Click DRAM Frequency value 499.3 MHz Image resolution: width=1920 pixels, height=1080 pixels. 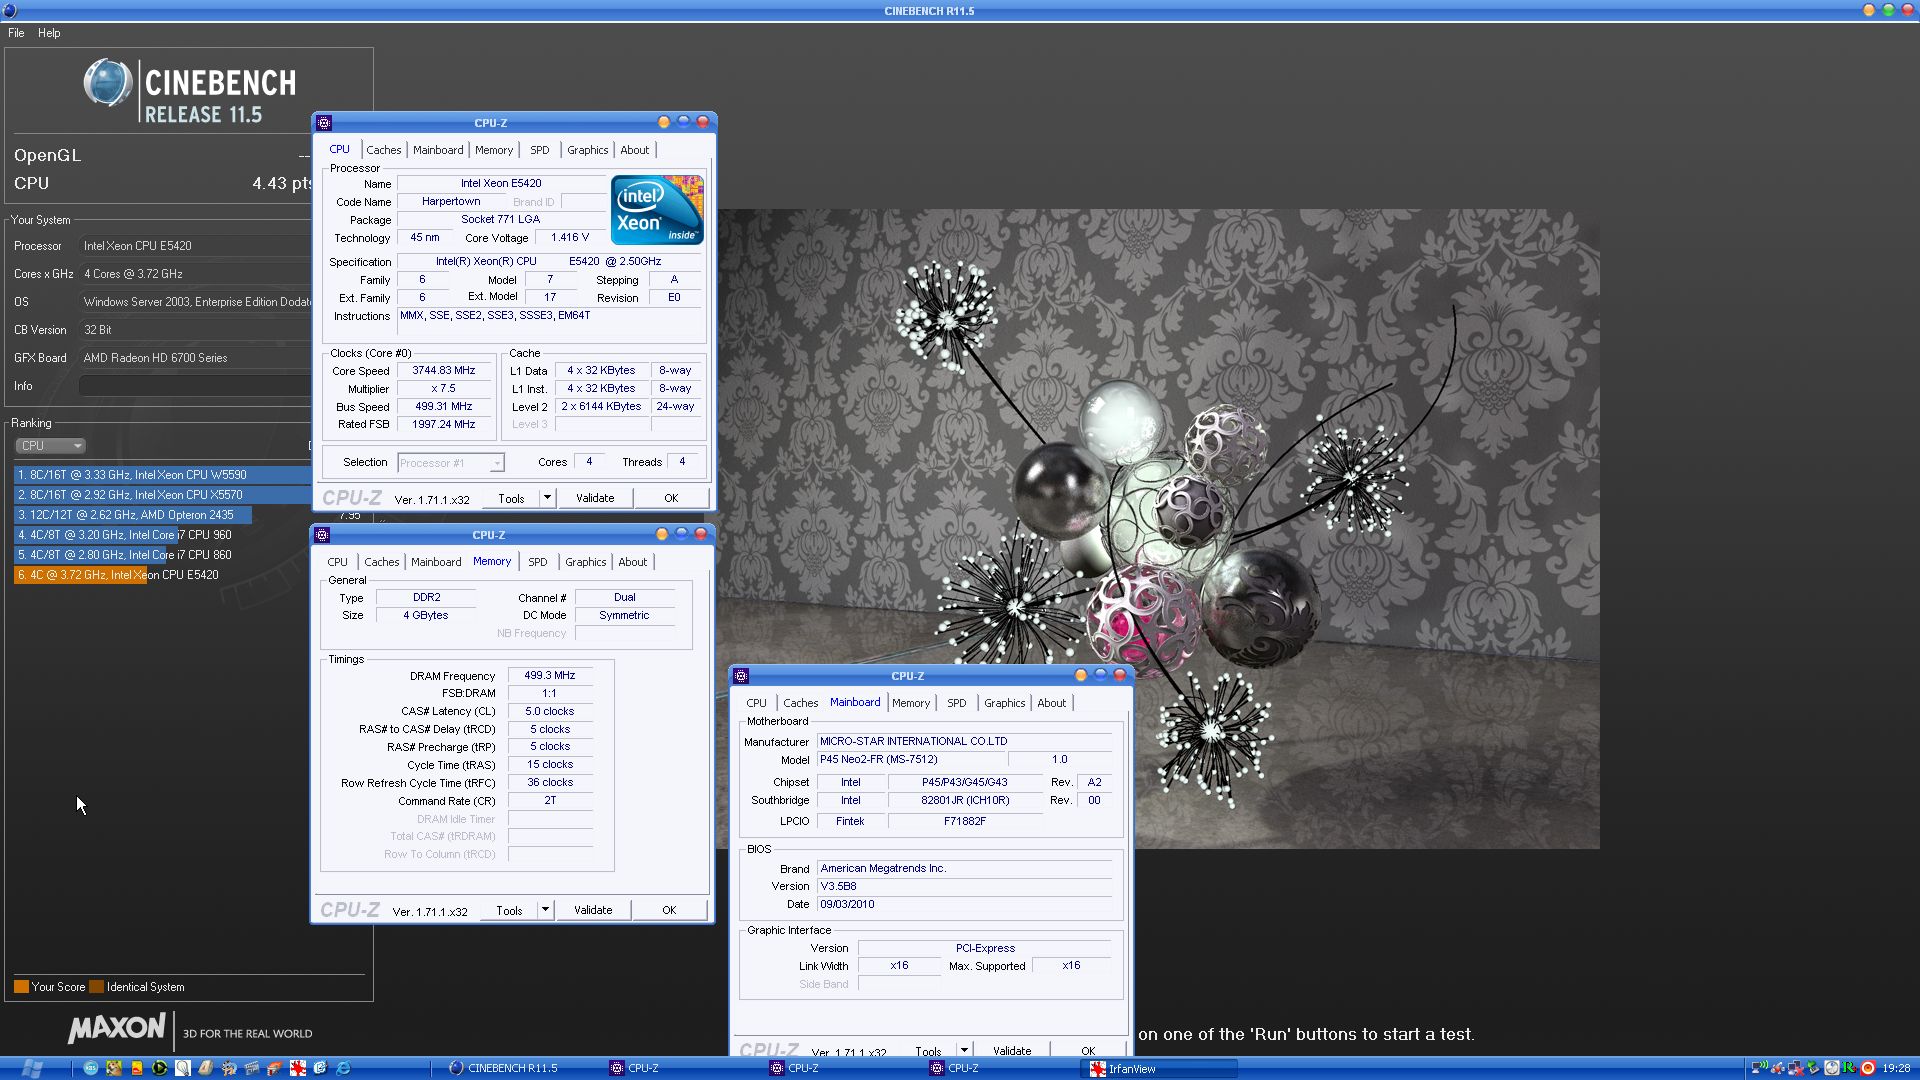click(550, 675)
